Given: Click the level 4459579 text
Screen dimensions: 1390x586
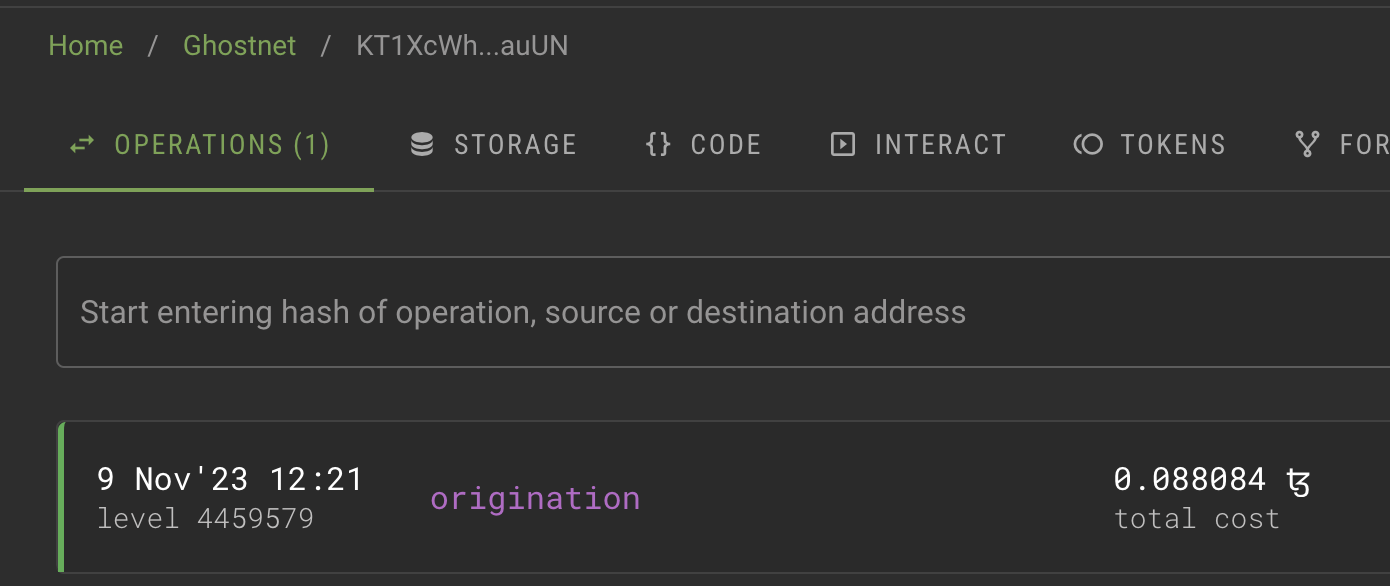Looking at the screenshot, I should coord(205,519).
